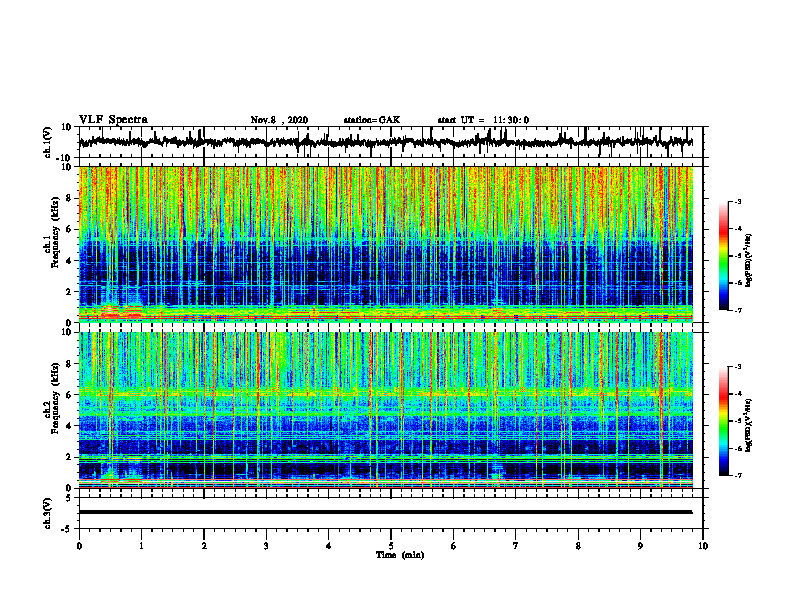Click time axis tick label 1

coord(141,546)
